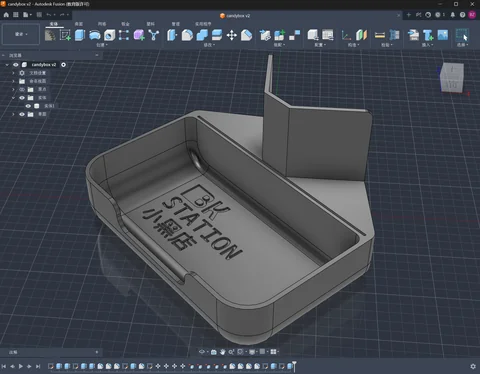Expand the 原点 origin folder
The image size is (480, 374).
tap(13, 89)
